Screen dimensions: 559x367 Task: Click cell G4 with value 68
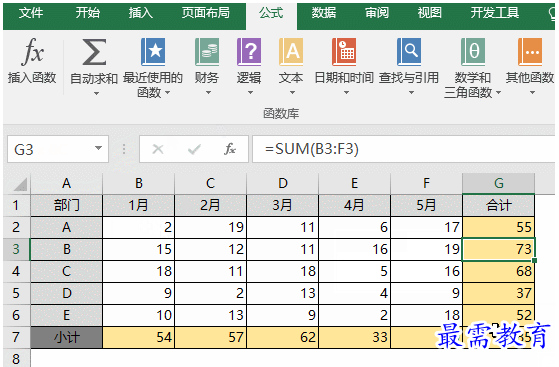(x=499, y=271)
